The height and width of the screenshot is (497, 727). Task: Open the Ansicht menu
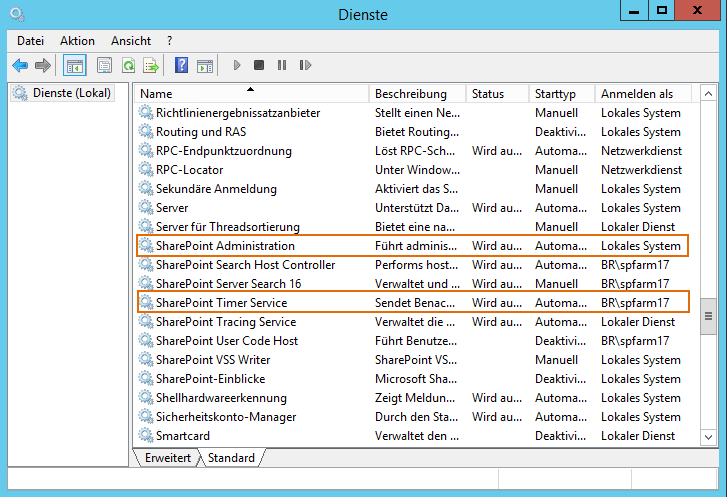point(131,41)
